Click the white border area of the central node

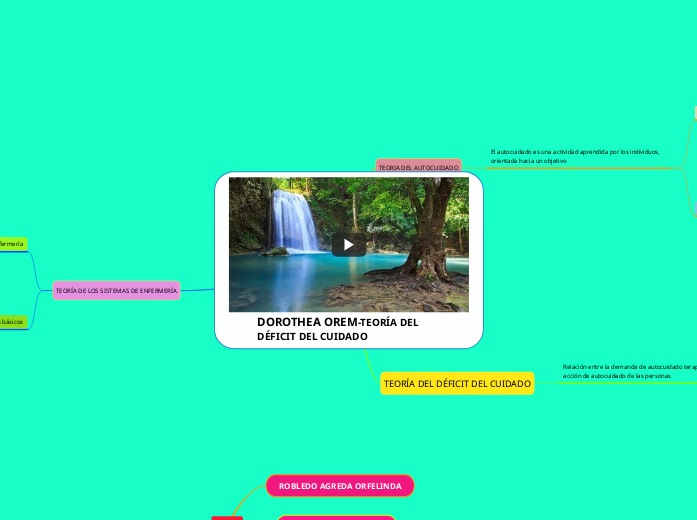[x=222, y=260]
